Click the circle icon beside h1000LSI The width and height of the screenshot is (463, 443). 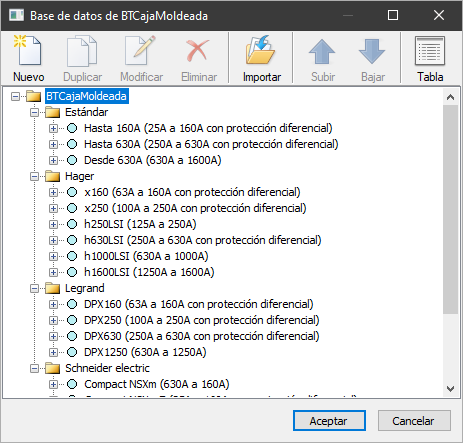click(72, 256)
